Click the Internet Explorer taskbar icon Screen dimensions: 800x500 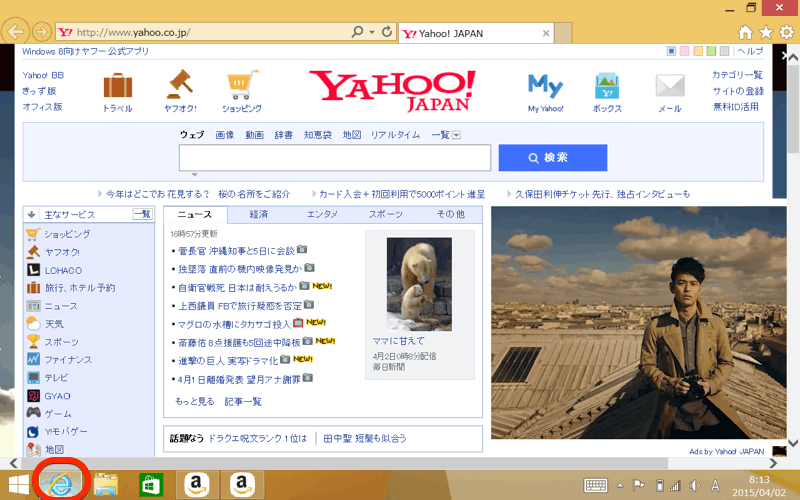click(x=63, y=484)
